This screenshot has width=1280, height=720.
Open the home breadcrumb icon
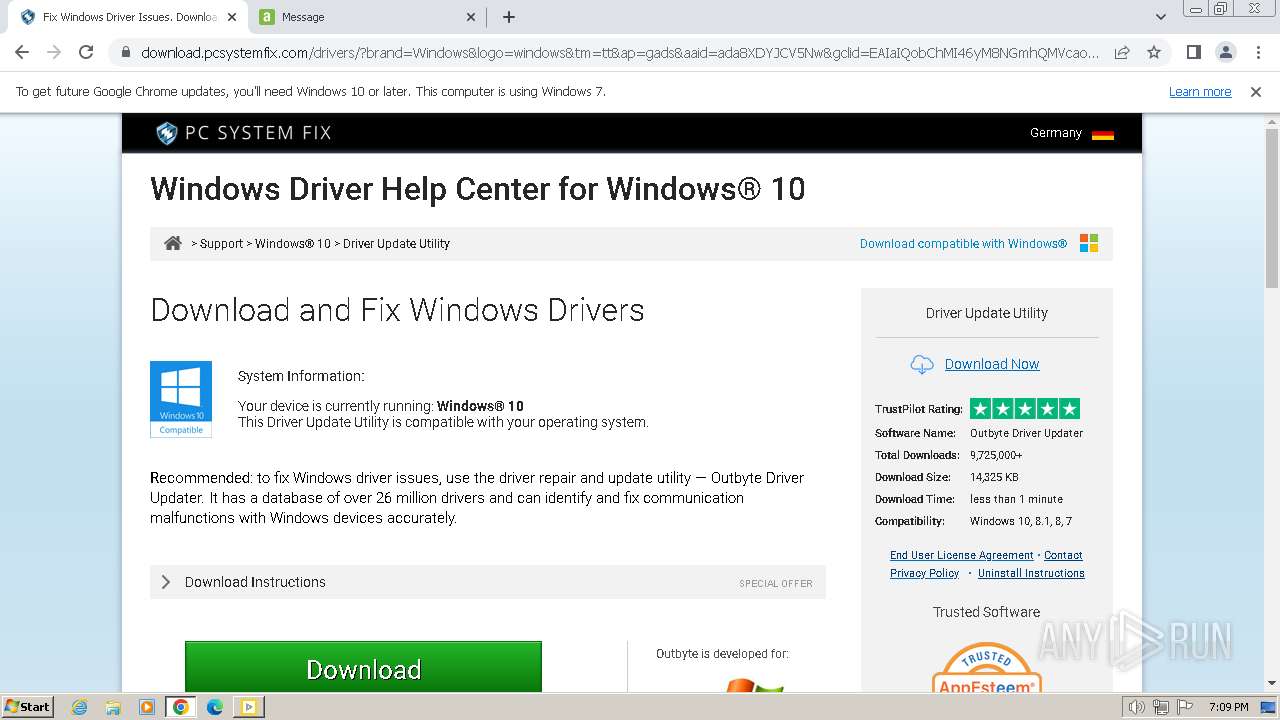(x=173, y=243)
